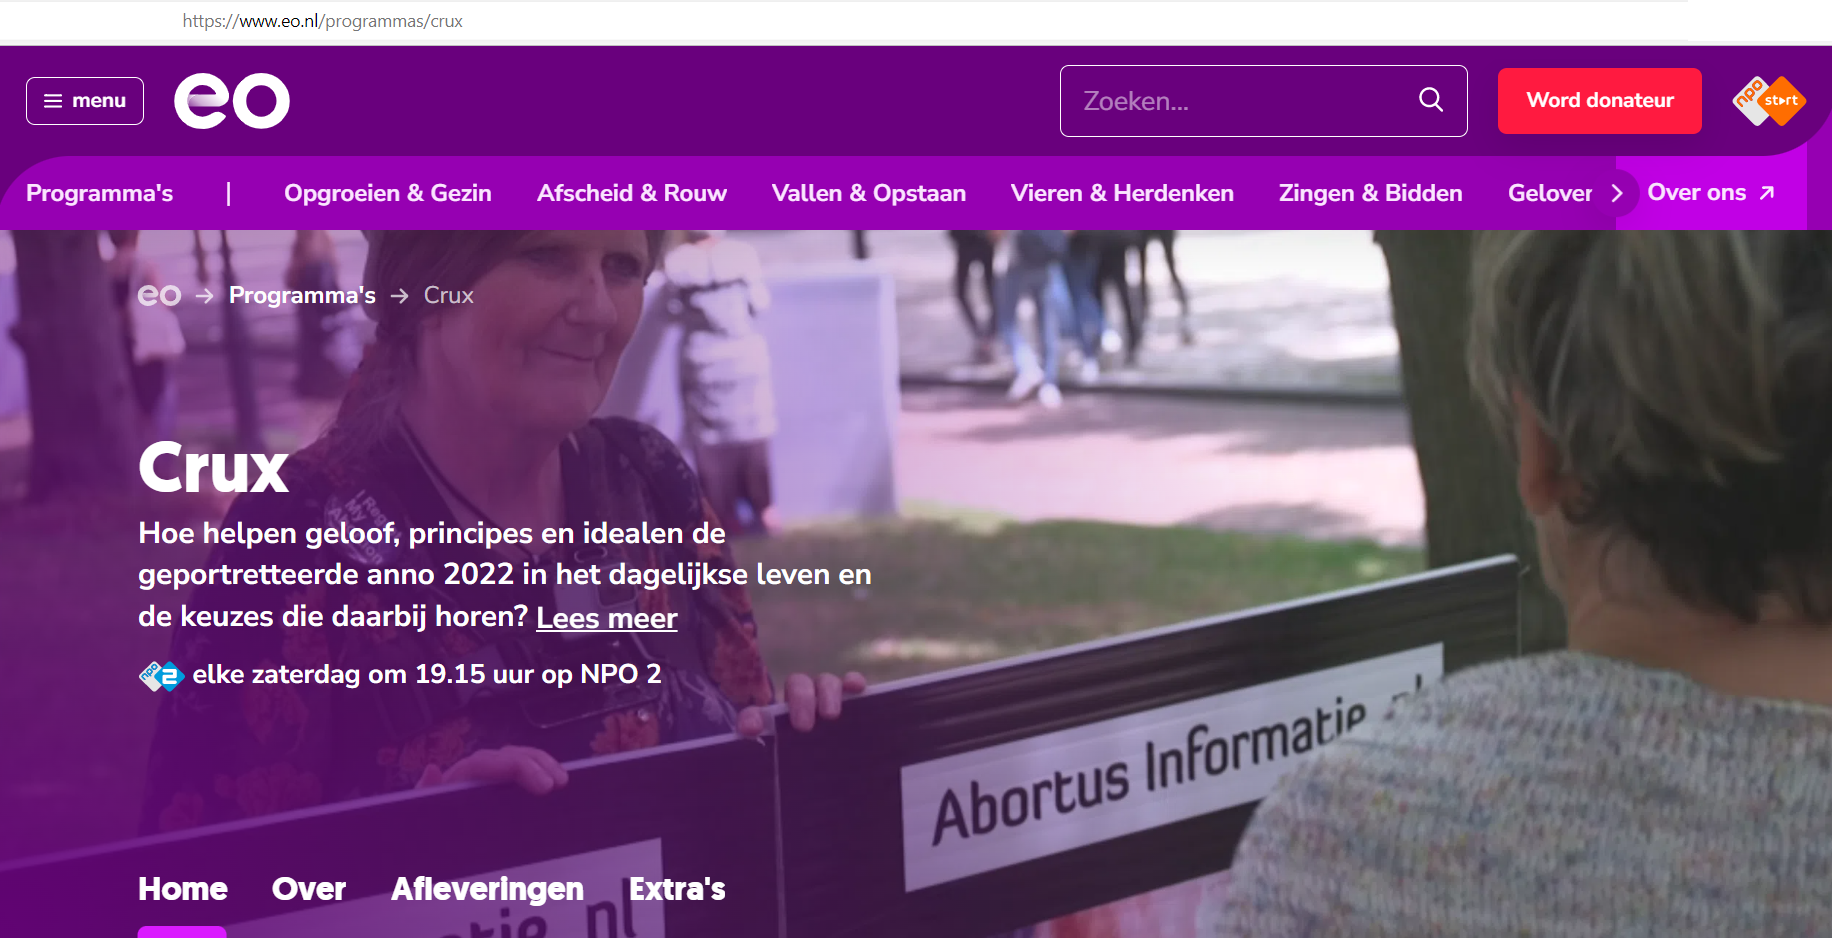
Task: Click the NPO 2 channel logo
Action: tap(161, 676)
